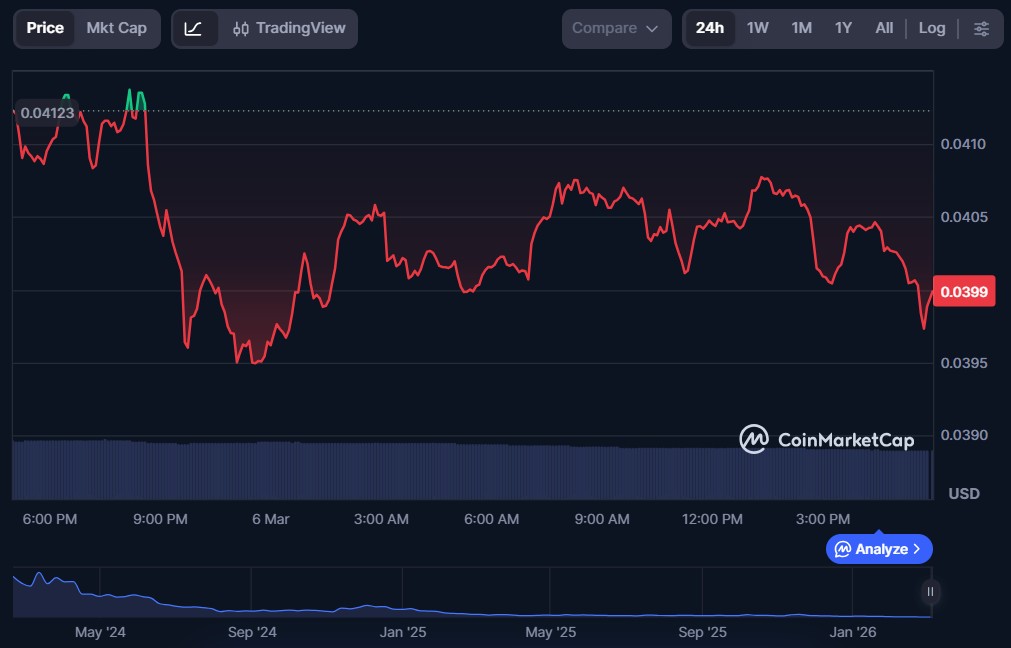Set chart range to 1M

[x=801, y=28]
